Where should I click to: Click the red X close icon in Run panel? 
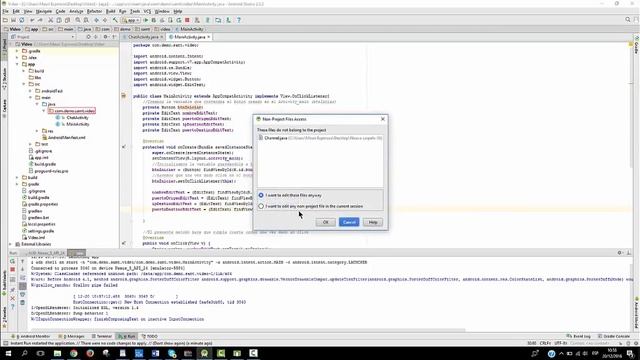(13, 298)
